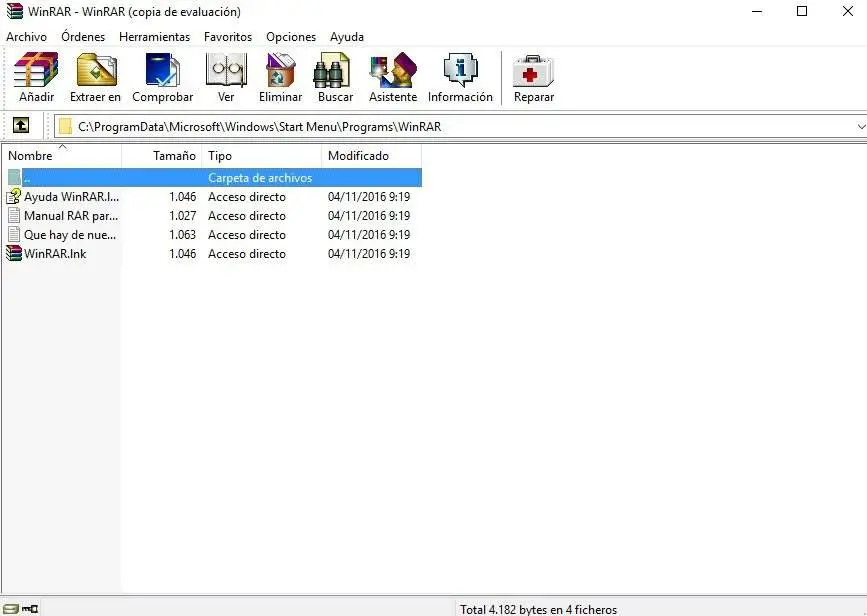867x616 pixels.
Task: Click the Buscar binoculars icon
Action: (332, 70)
